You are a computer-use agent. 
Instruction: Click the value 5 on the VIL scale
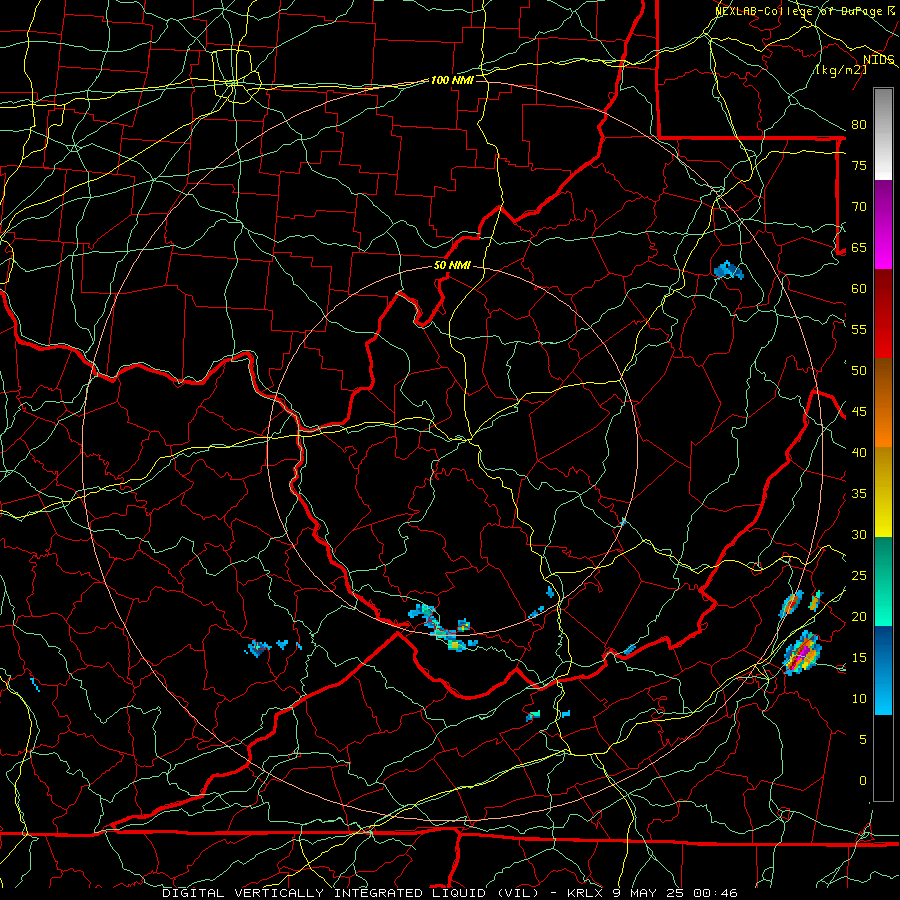[x=863, y=739]
